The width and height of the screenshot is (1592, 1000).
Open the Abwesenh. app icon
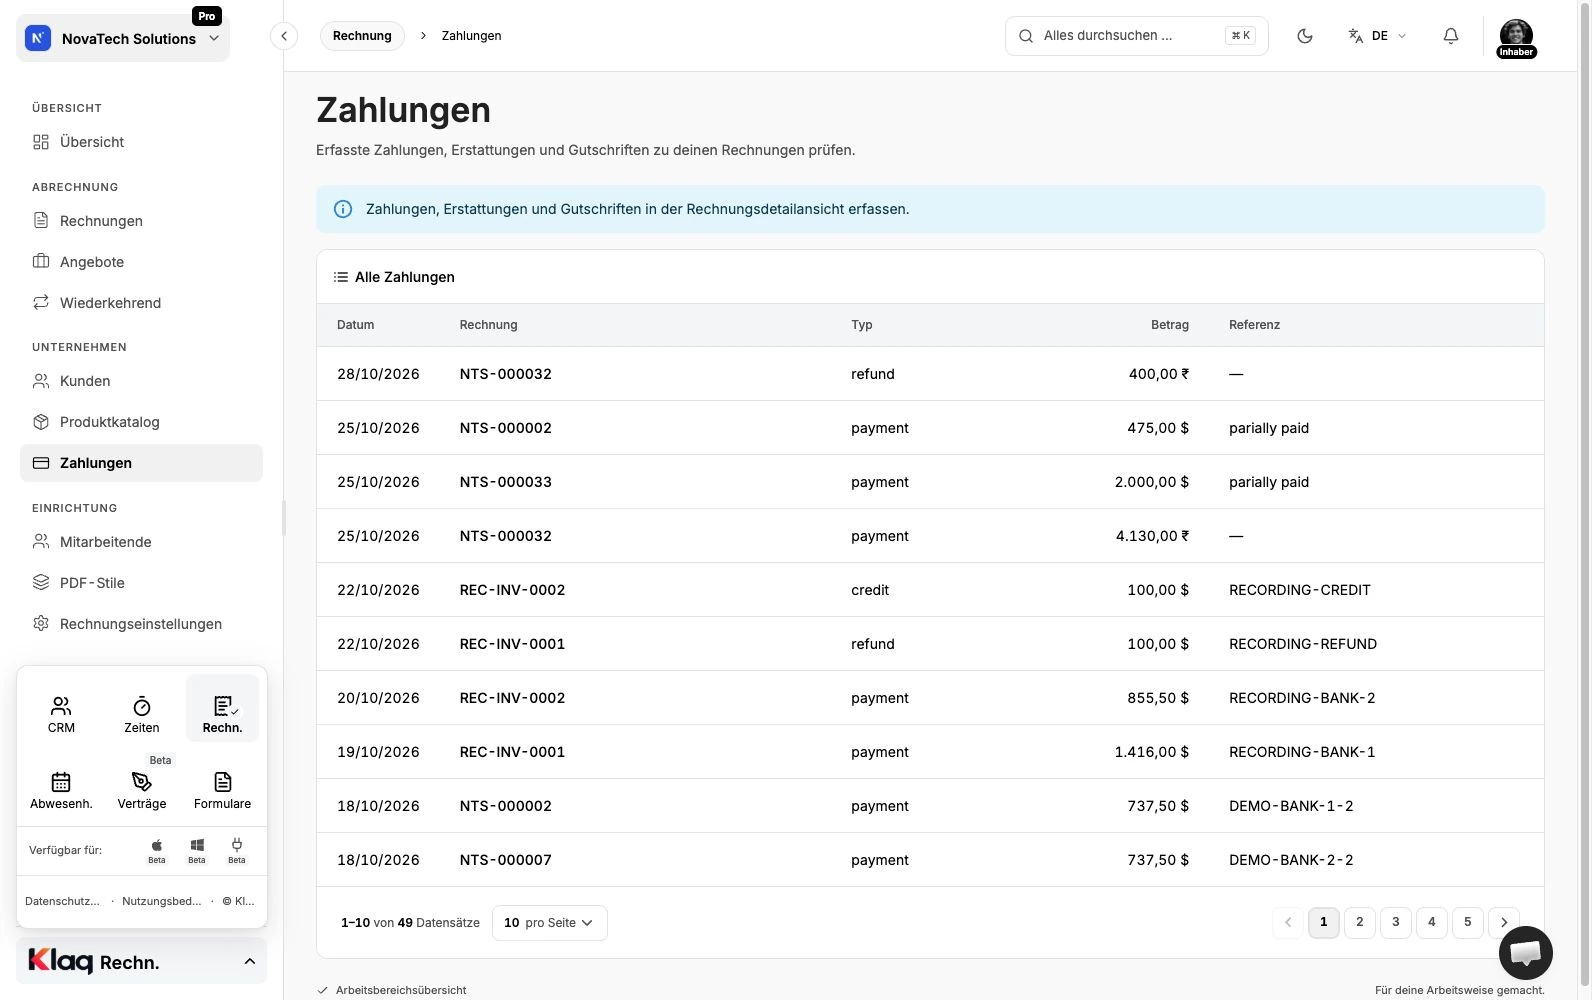click(x=61, y=790)
